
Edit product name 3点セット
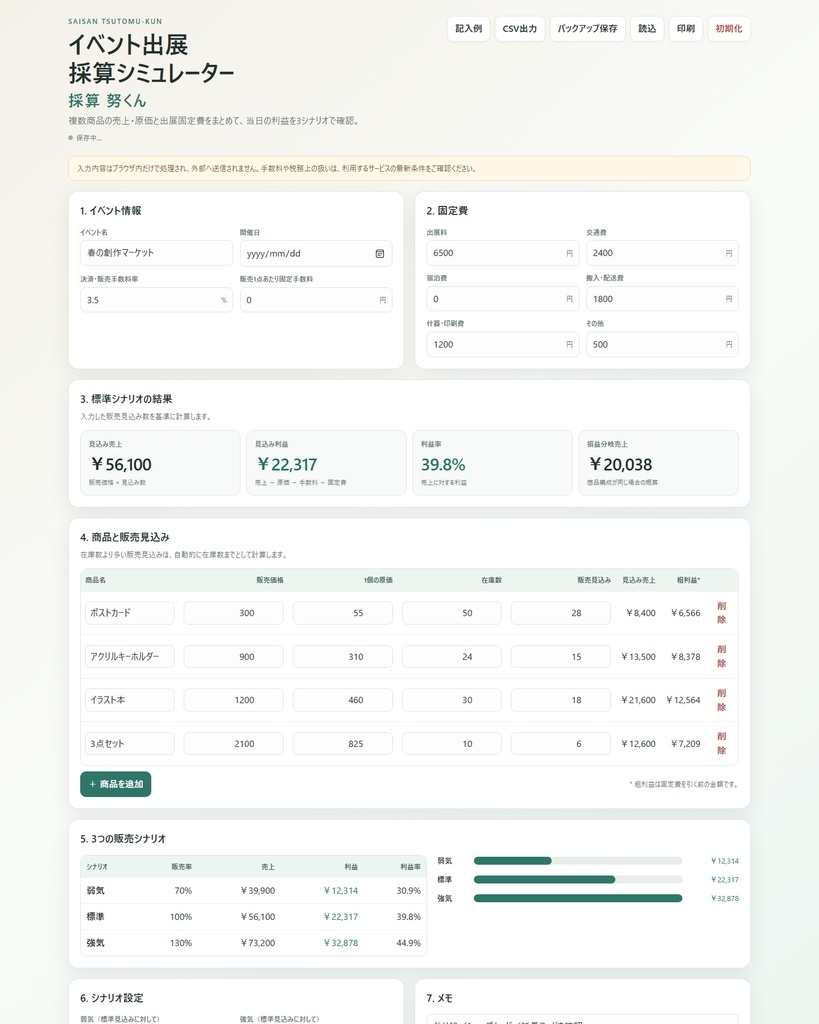click(x=130, y=743)
